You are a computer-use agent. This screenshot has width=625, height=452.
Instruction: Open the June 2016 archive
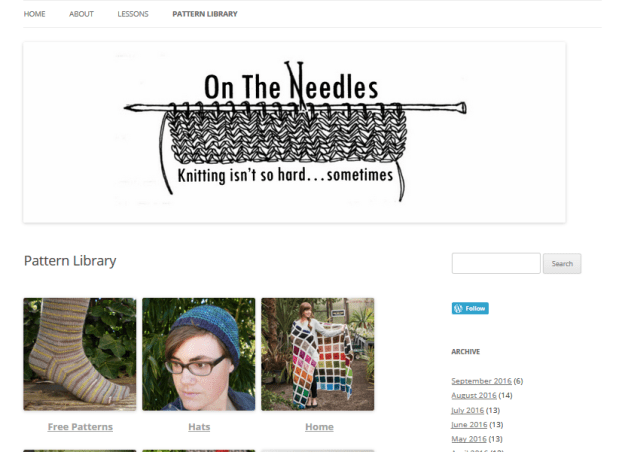click(469, 424)
